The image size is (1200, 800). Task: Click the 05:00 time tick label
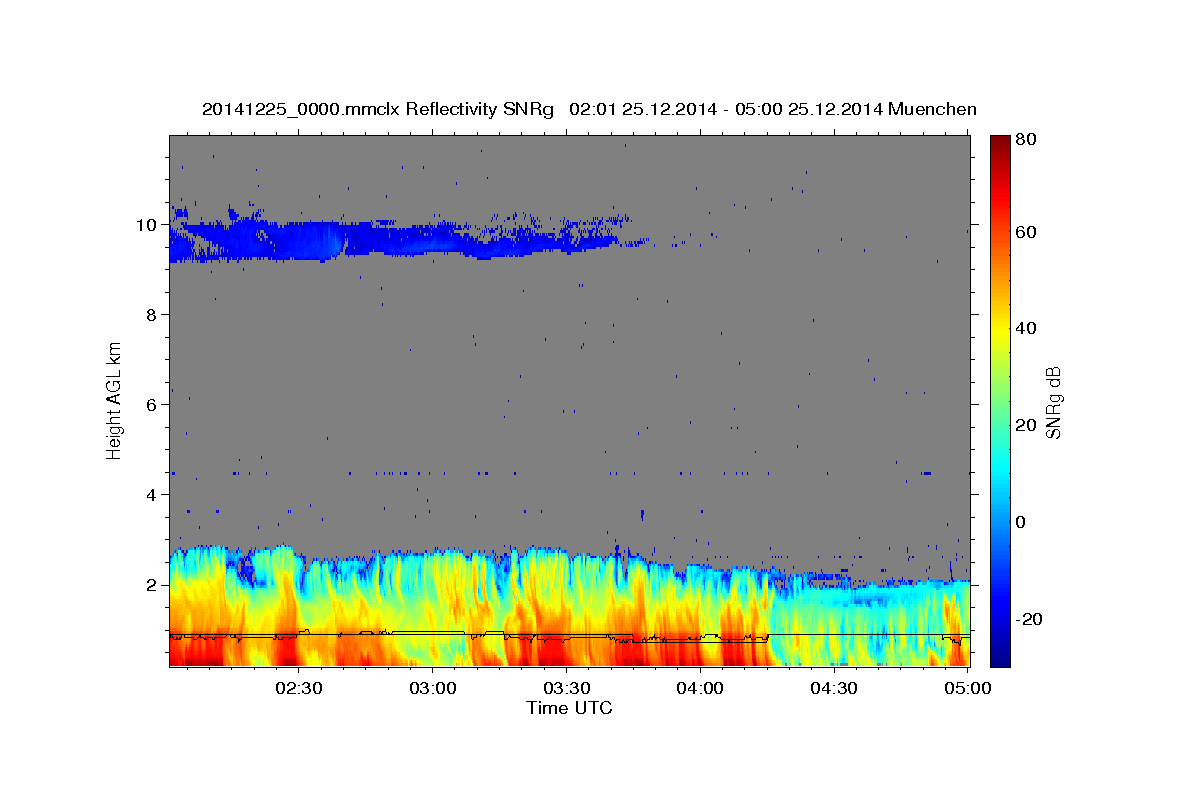968,688
